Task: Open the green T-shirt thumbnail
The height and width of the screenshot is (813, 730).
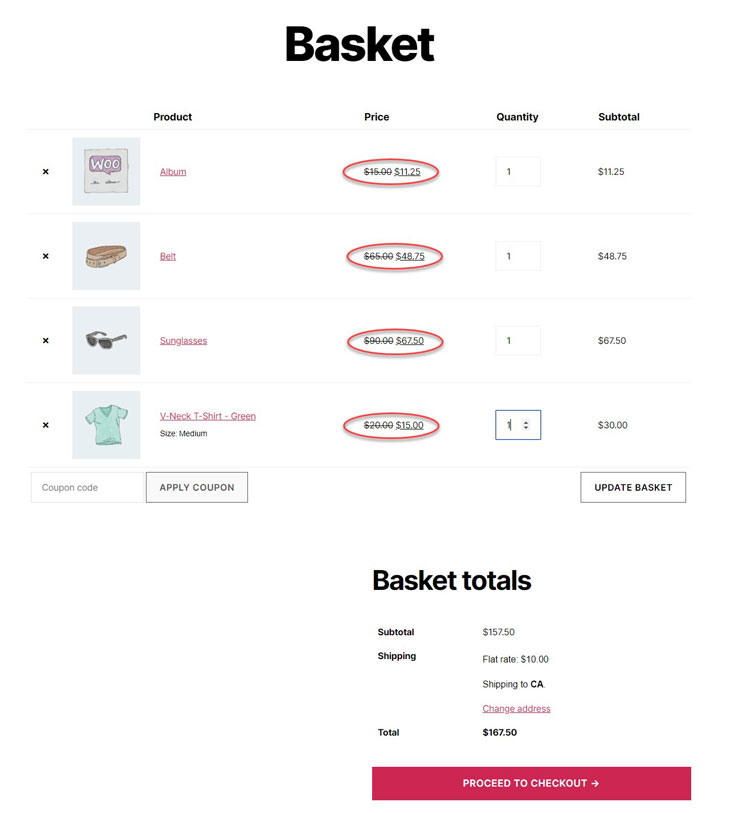Action: pos(106,425)
